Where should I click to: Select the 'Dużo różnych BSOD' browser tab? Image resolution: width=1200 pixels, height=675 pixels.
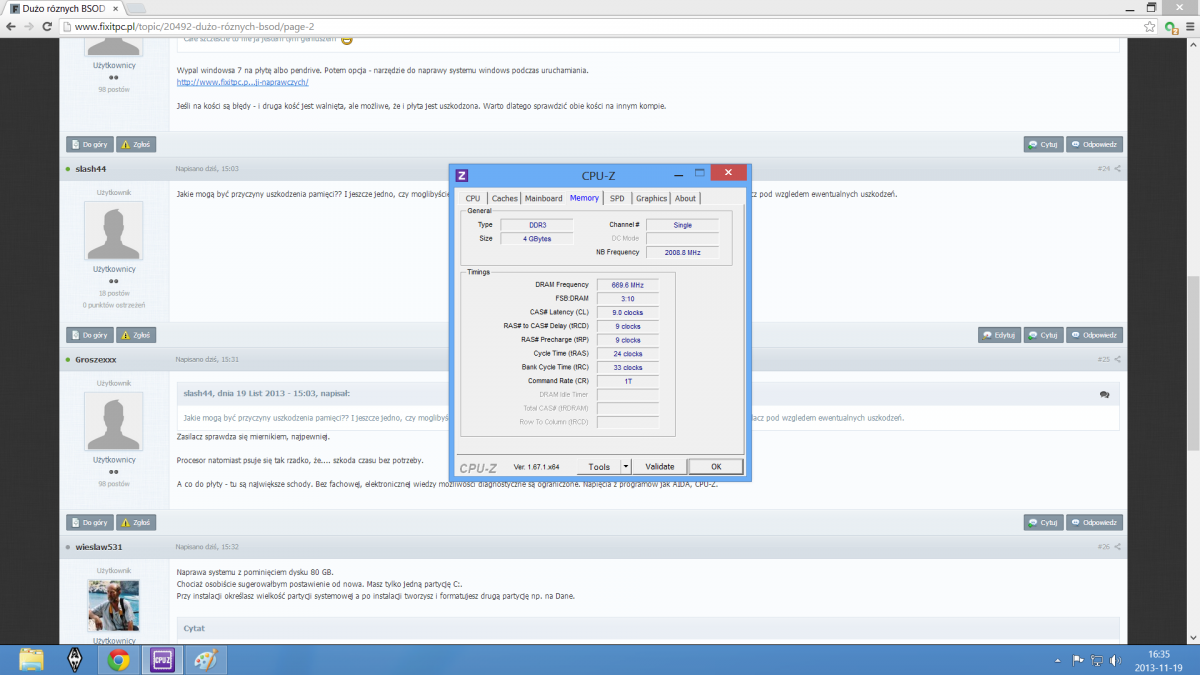coord(62,7)
